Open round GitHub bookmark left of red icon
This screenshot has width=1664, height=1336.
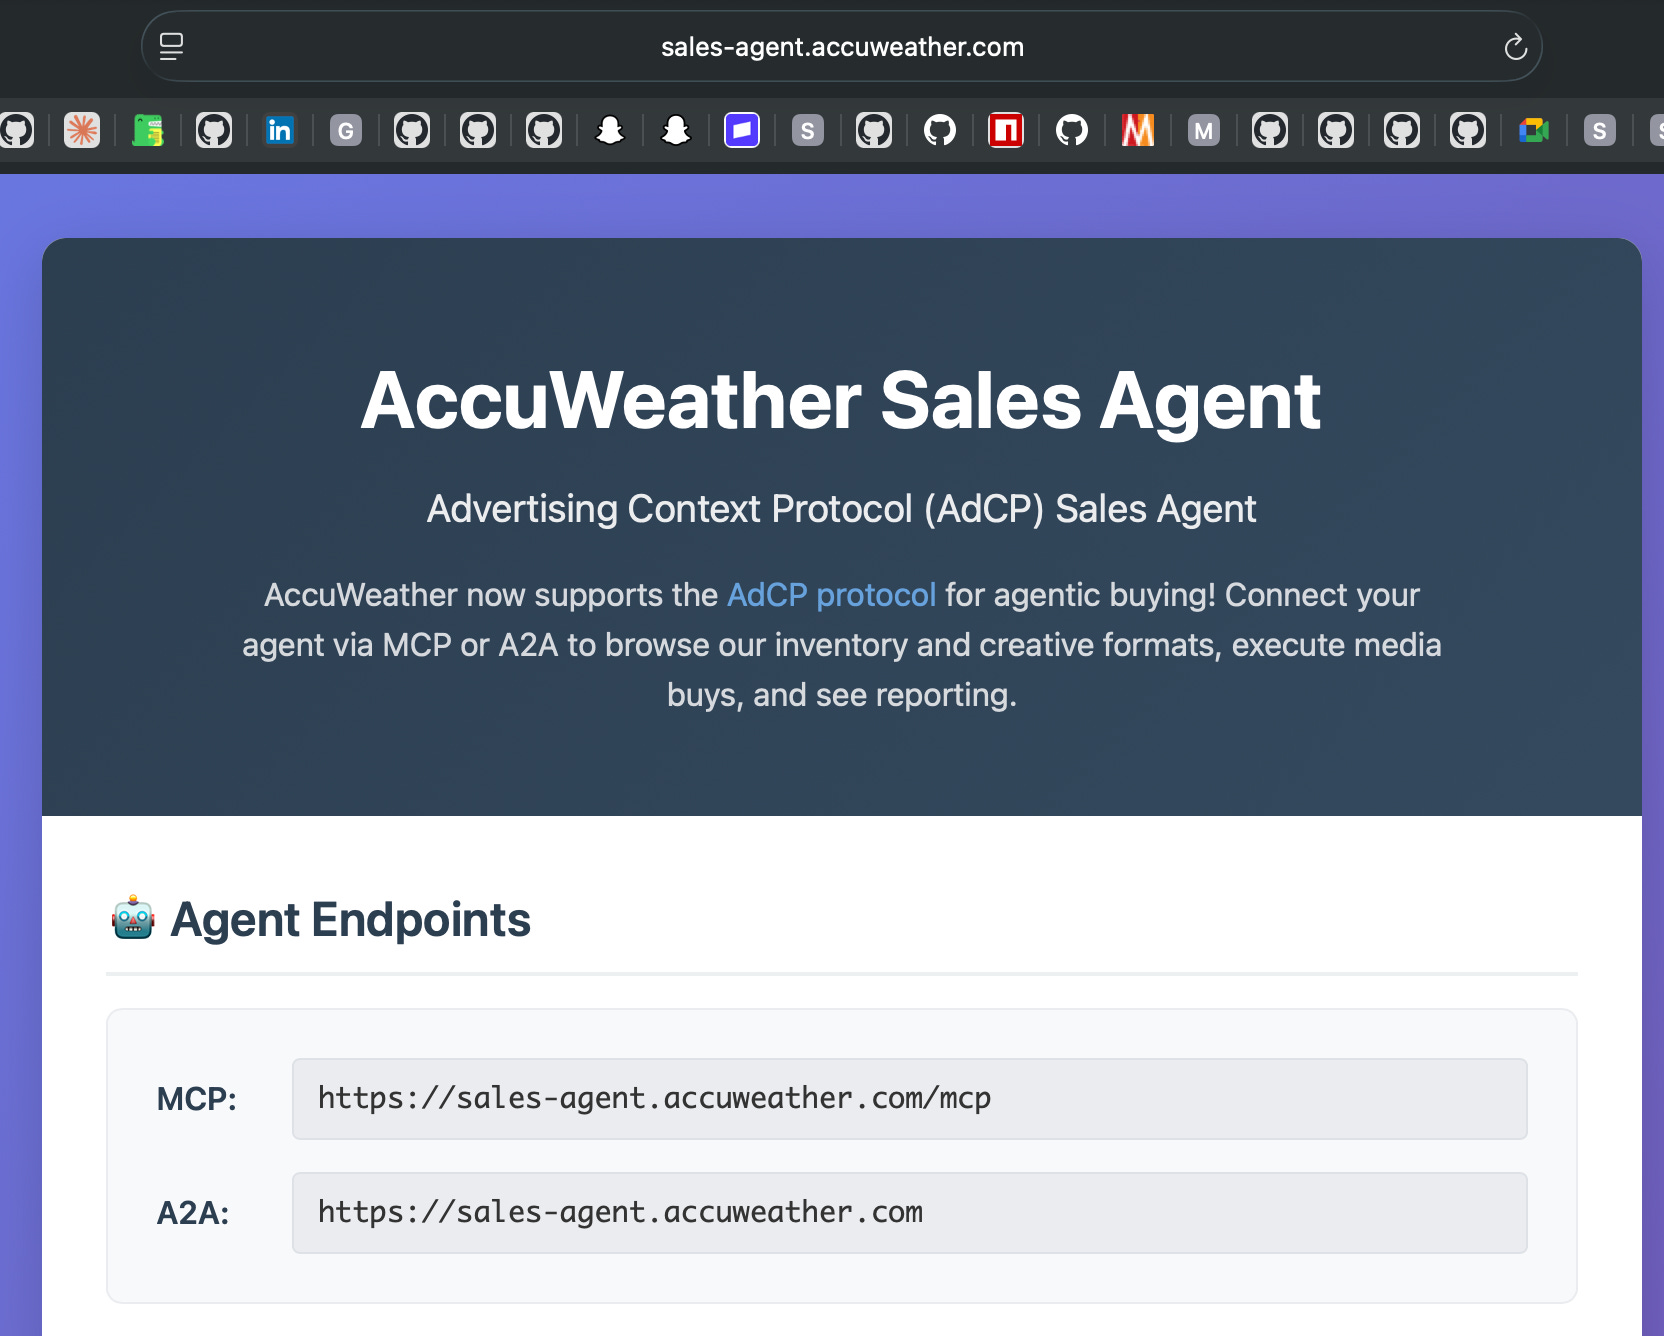coord(940,130)
